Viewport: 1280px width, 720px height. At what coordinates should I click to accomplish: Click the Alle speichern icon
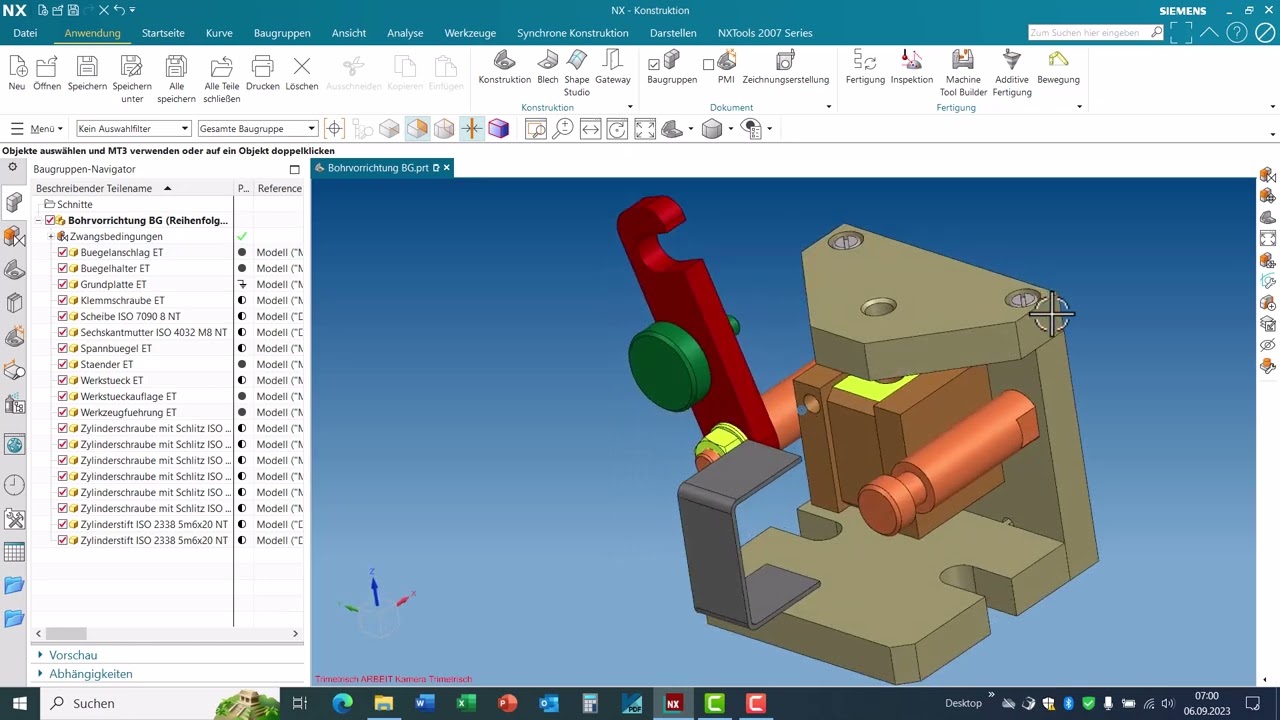[176, 78]
